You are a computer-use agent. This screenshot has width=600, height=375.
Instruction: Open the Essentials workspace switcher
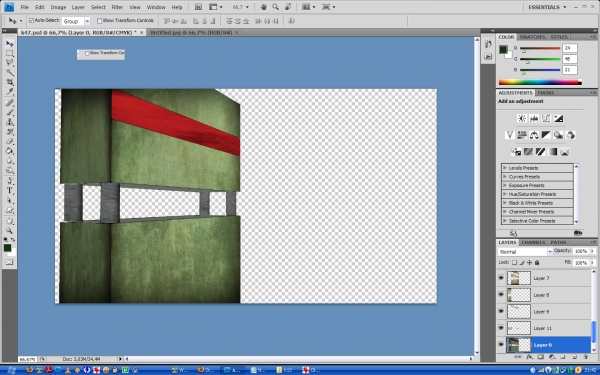click(x=547, y=7)
